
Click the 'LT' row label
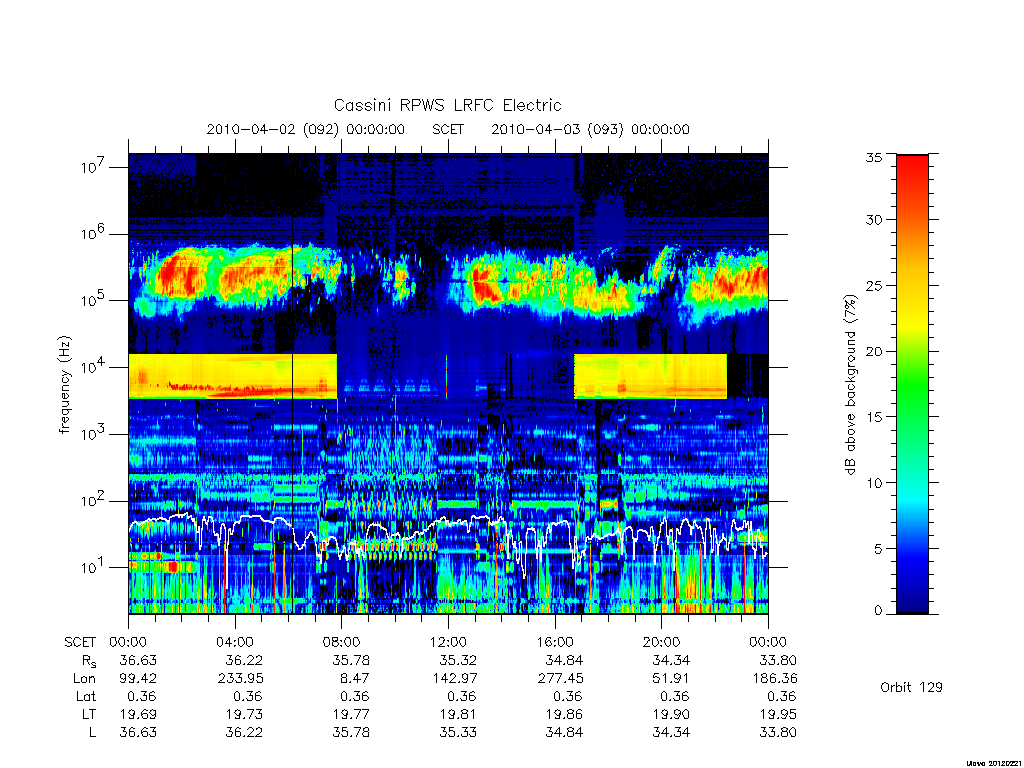click(x=89, y=714)
